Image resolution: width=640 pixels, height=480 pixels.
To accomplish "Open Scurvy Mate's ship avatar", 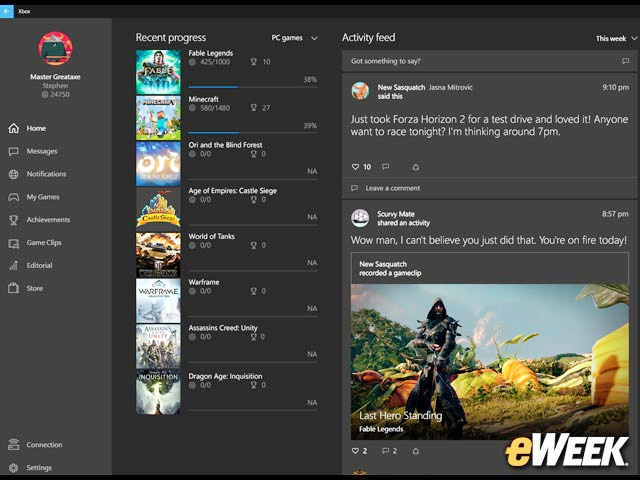I will tap(360, 218).
